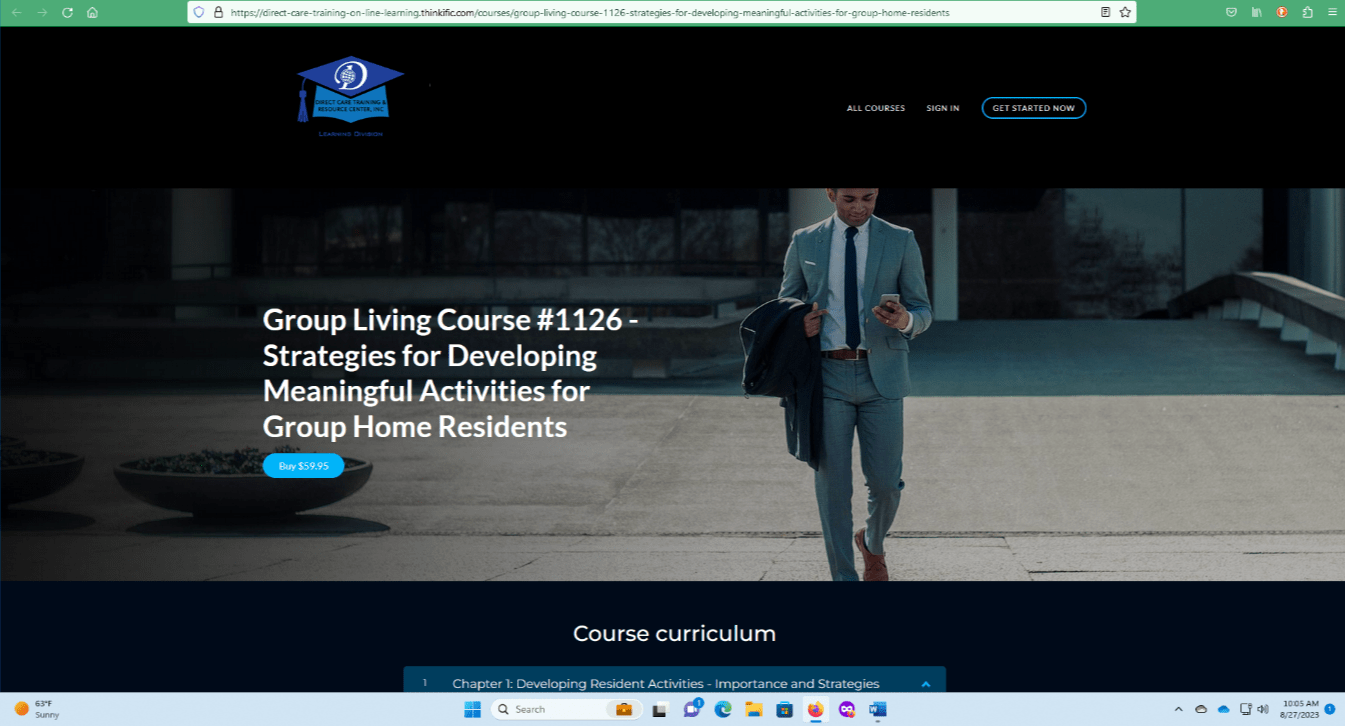
Task: Open File Explorer from the taskbar
Action: [x=753, y=709]
